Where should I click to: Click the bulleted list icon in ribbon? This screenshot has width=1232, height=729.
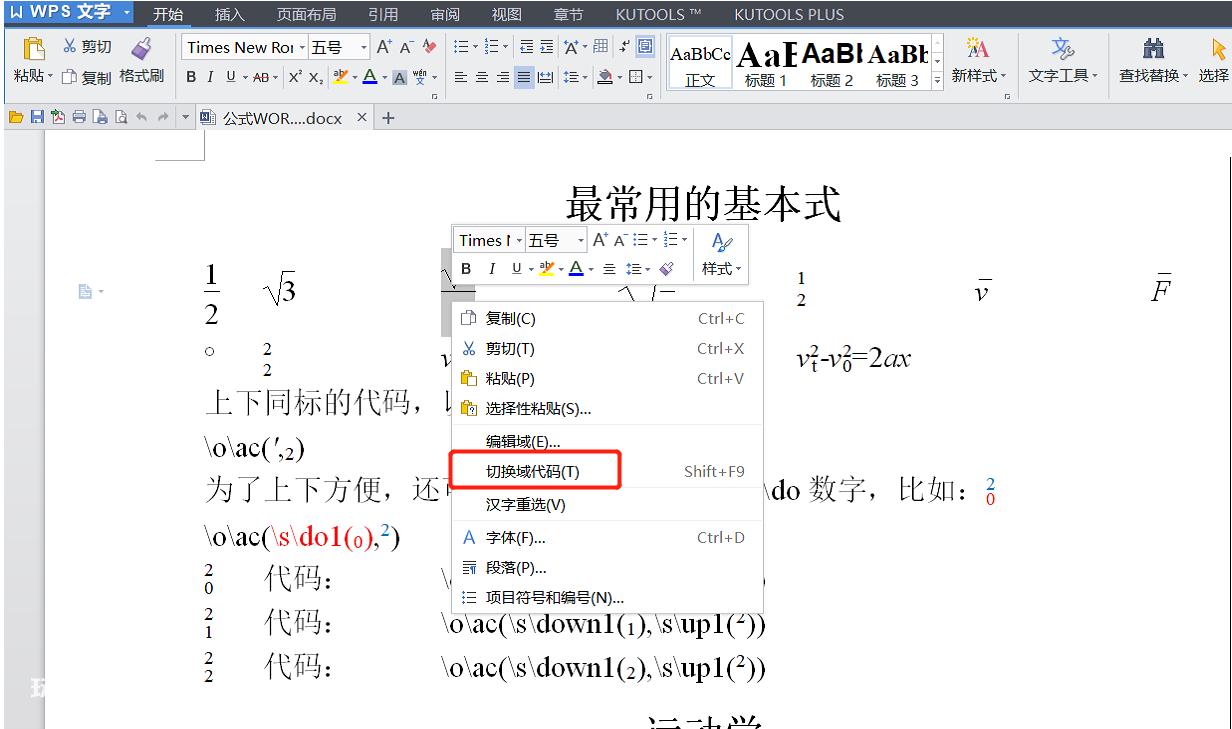(461, 47)
